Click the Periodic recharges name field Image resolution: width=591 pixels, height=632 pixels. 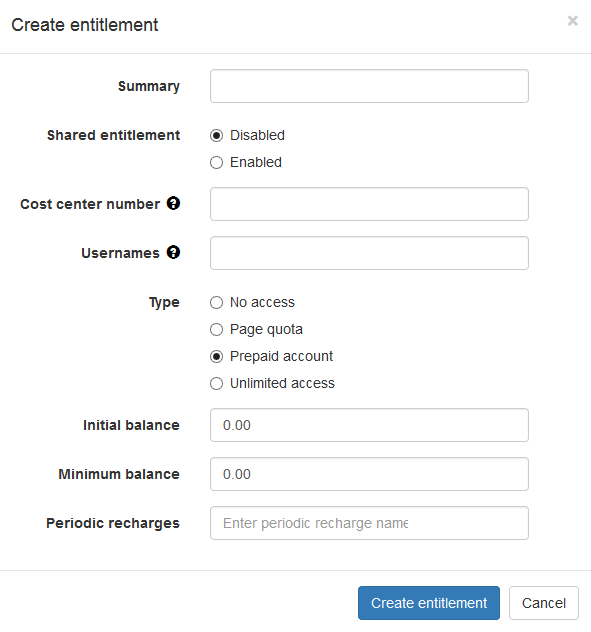(369, 523)
